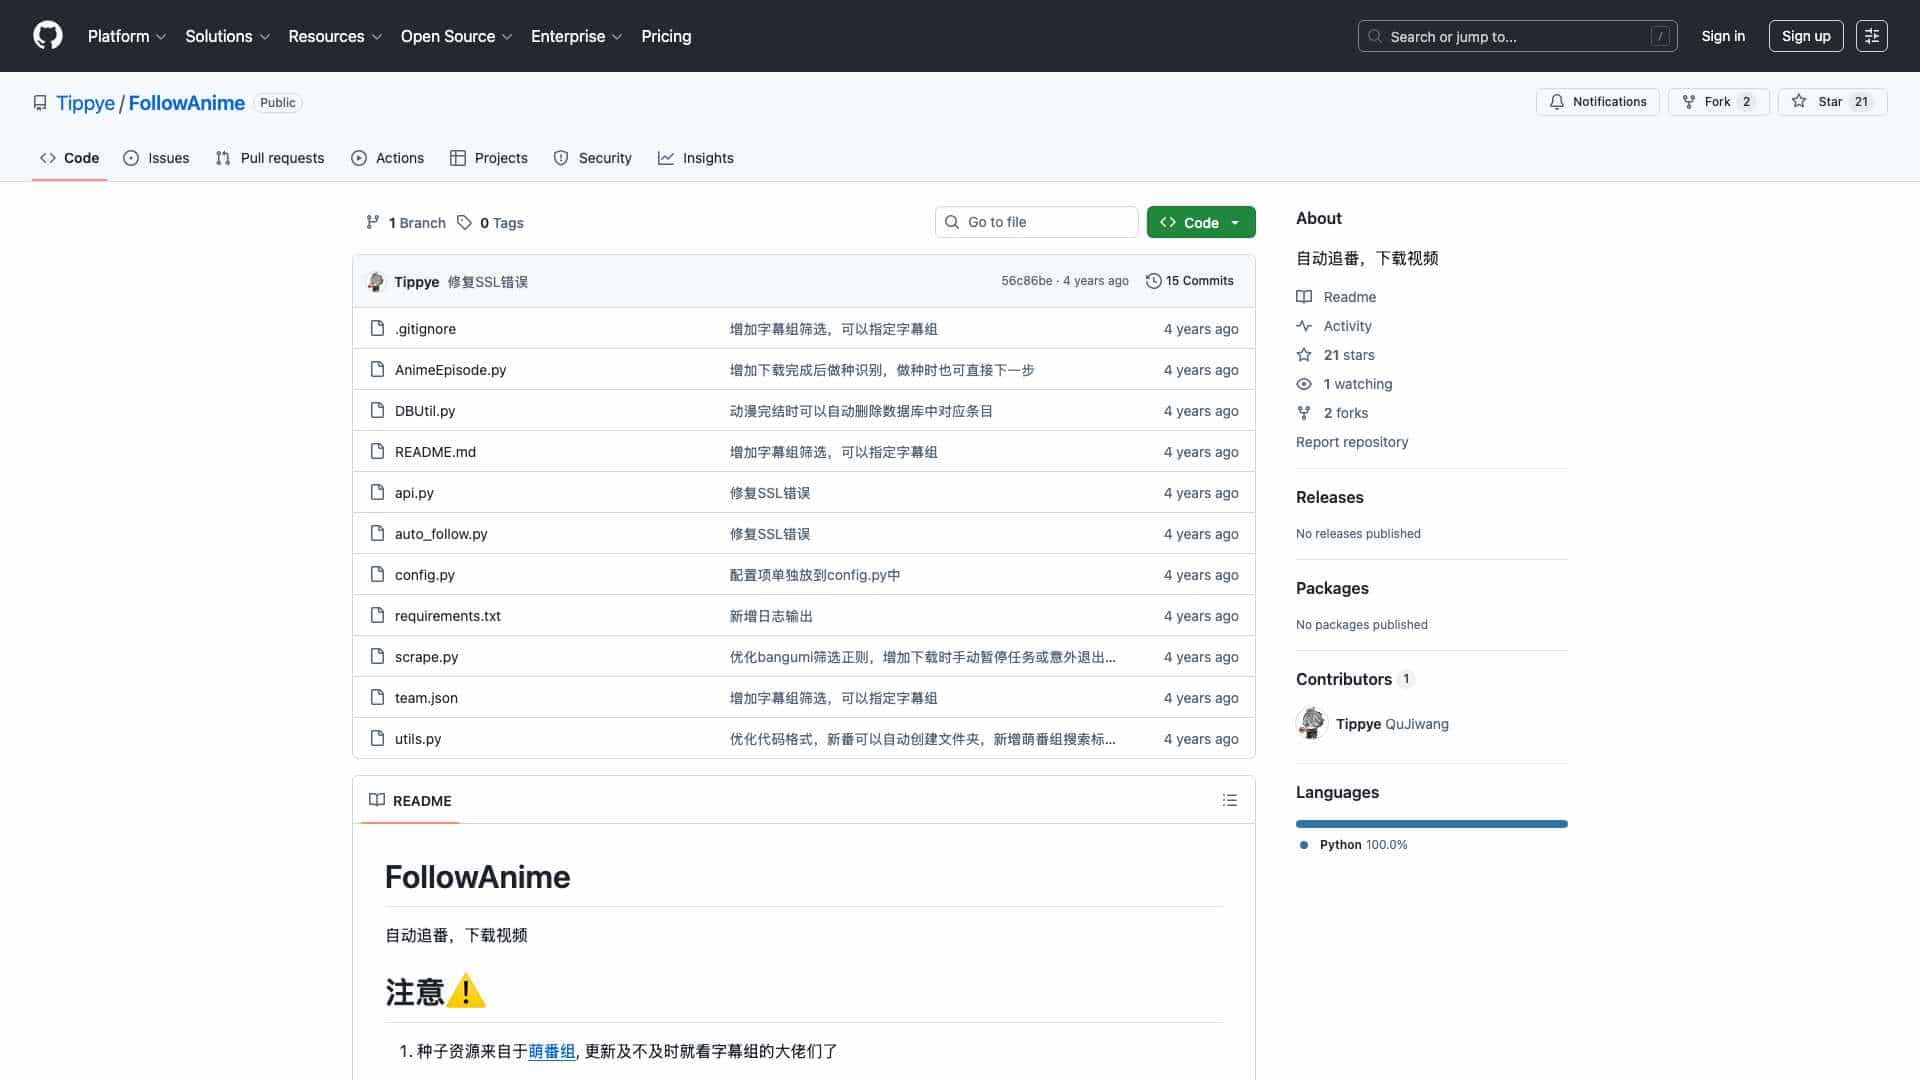This screenshot has width=1920, height=1080.
Task: Fork the FollowAnime repository
Action: click(x=1718, y=102)
